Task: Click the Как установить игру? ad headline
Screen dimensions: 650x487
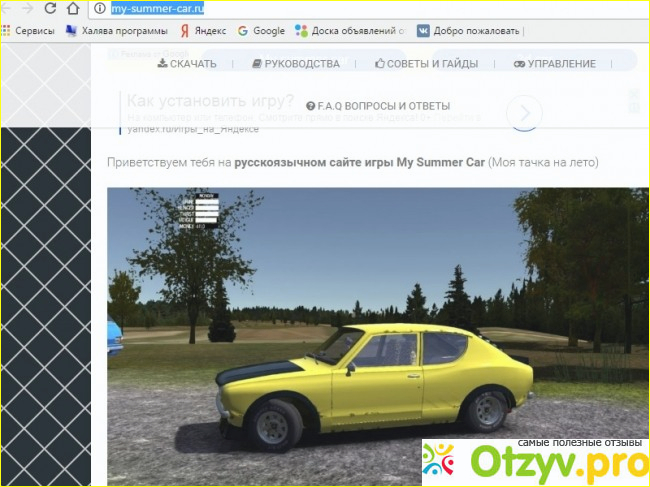Action: [210, 102]
